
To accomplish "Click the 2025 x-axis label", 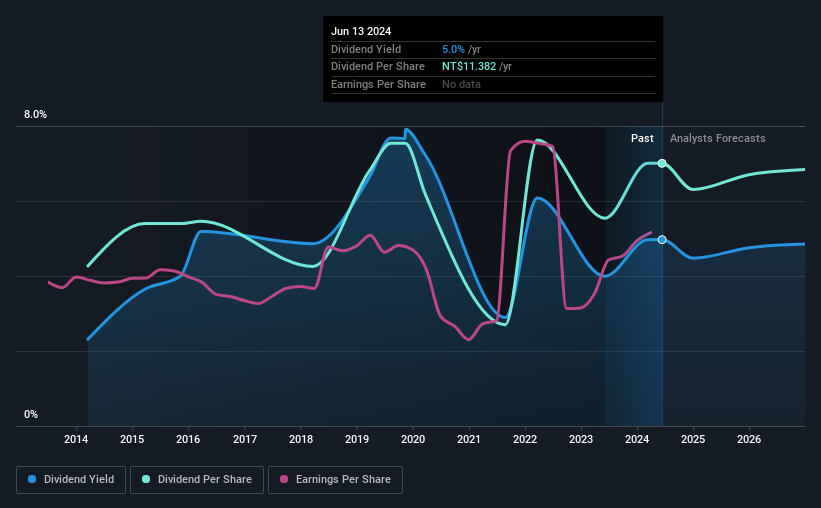I will click(693, 439).
